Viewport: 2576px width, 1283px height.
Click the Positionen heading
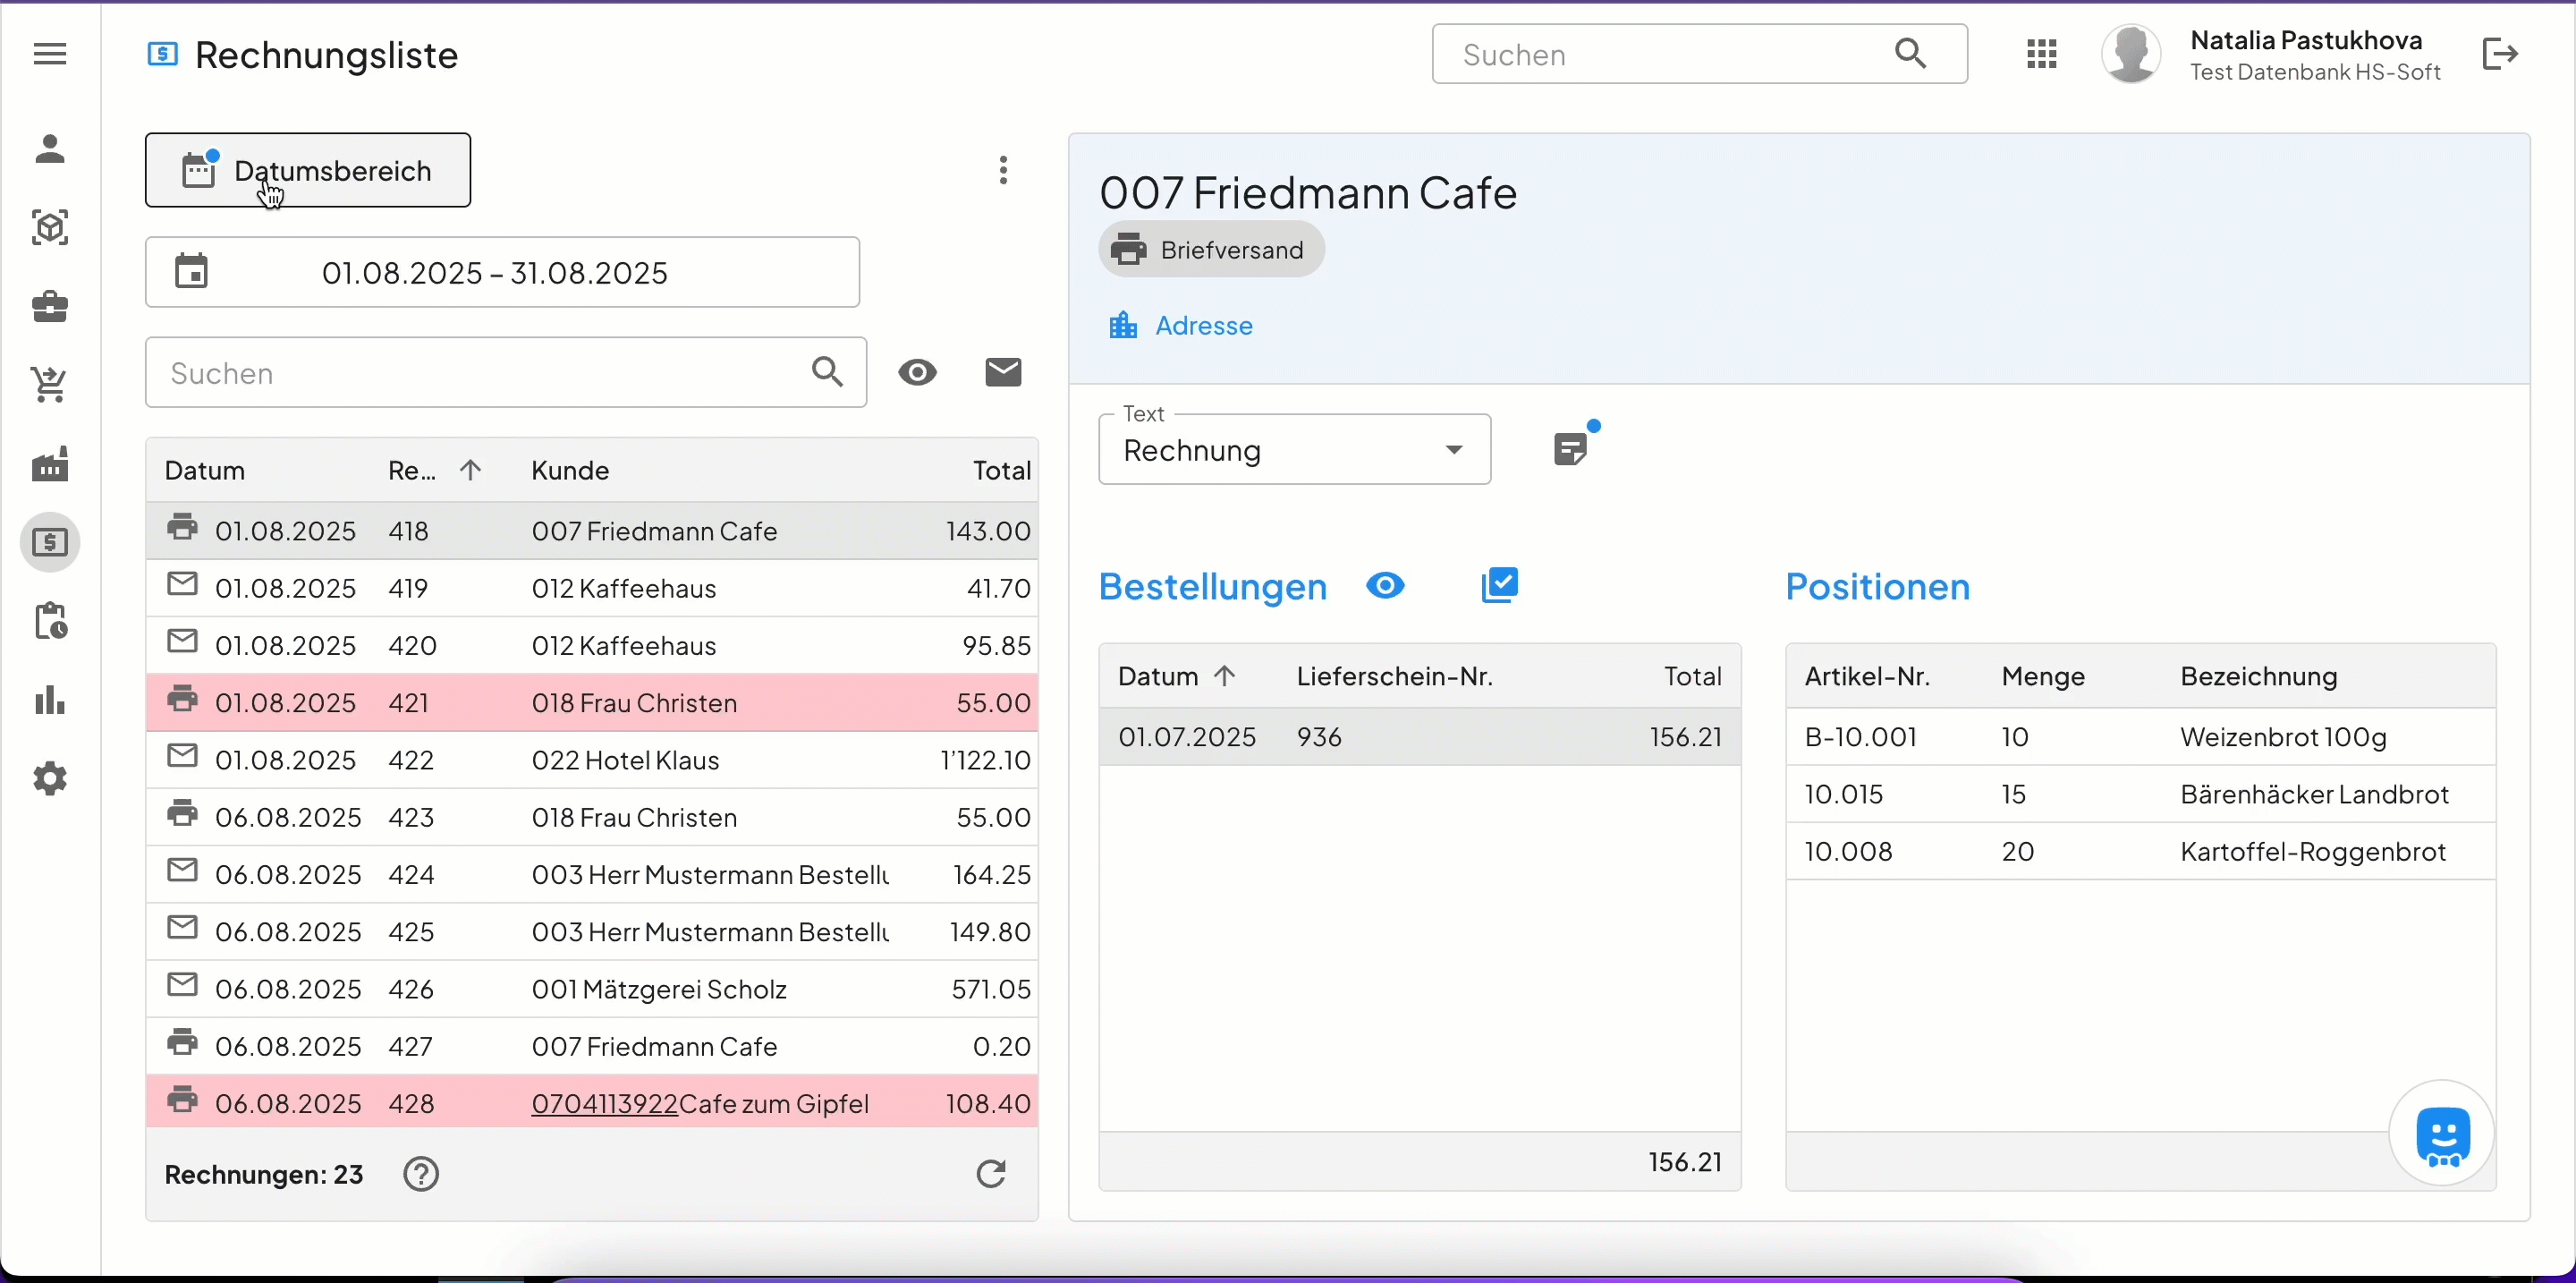point(1877,586)
